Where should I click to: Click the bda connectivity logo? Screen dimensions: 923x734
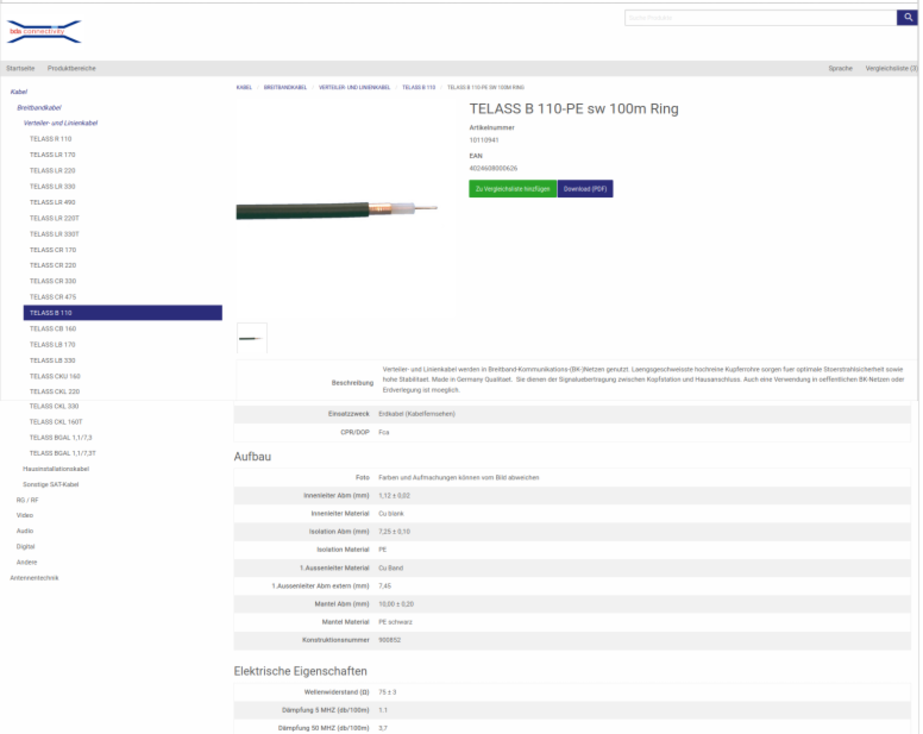pos(43,32)
